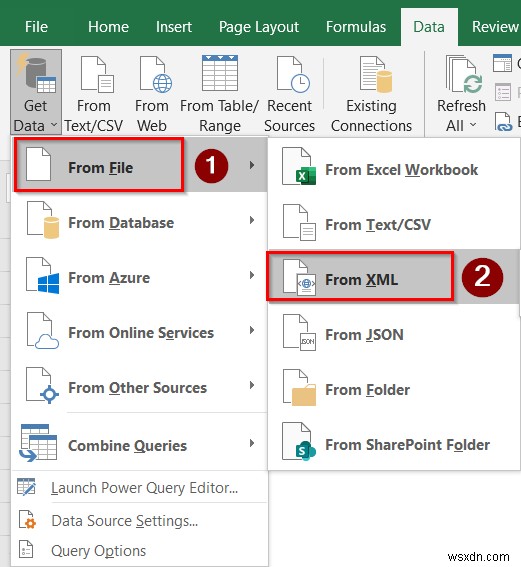Expand the From File submenu arrow
Viewport: 521px width, 567px height.
[252, 165]
